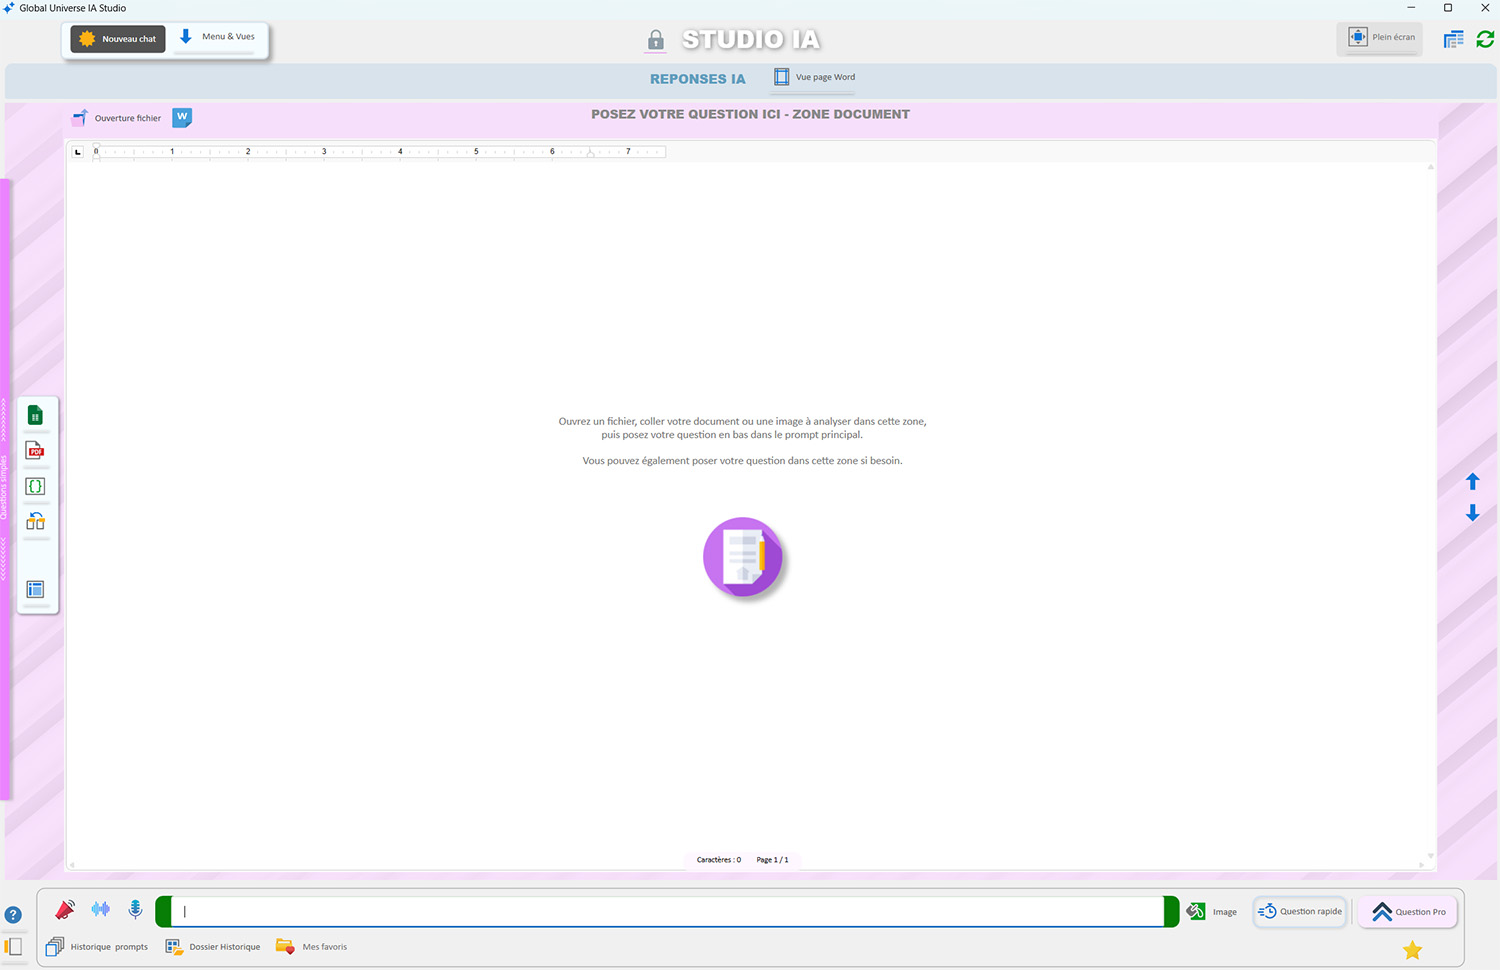
Task: Click in the main prompt input field
Action: coord(667,911)
